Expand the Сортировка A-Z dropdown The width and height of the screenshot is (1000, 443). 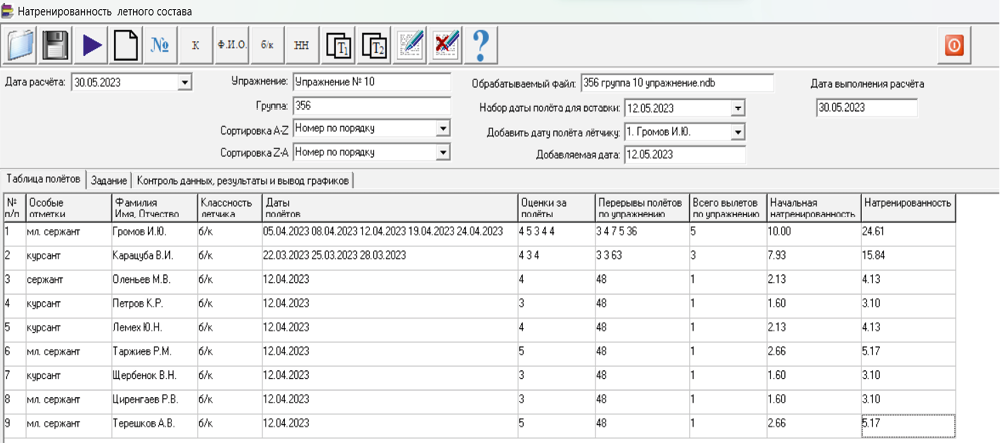click(443, 129)
